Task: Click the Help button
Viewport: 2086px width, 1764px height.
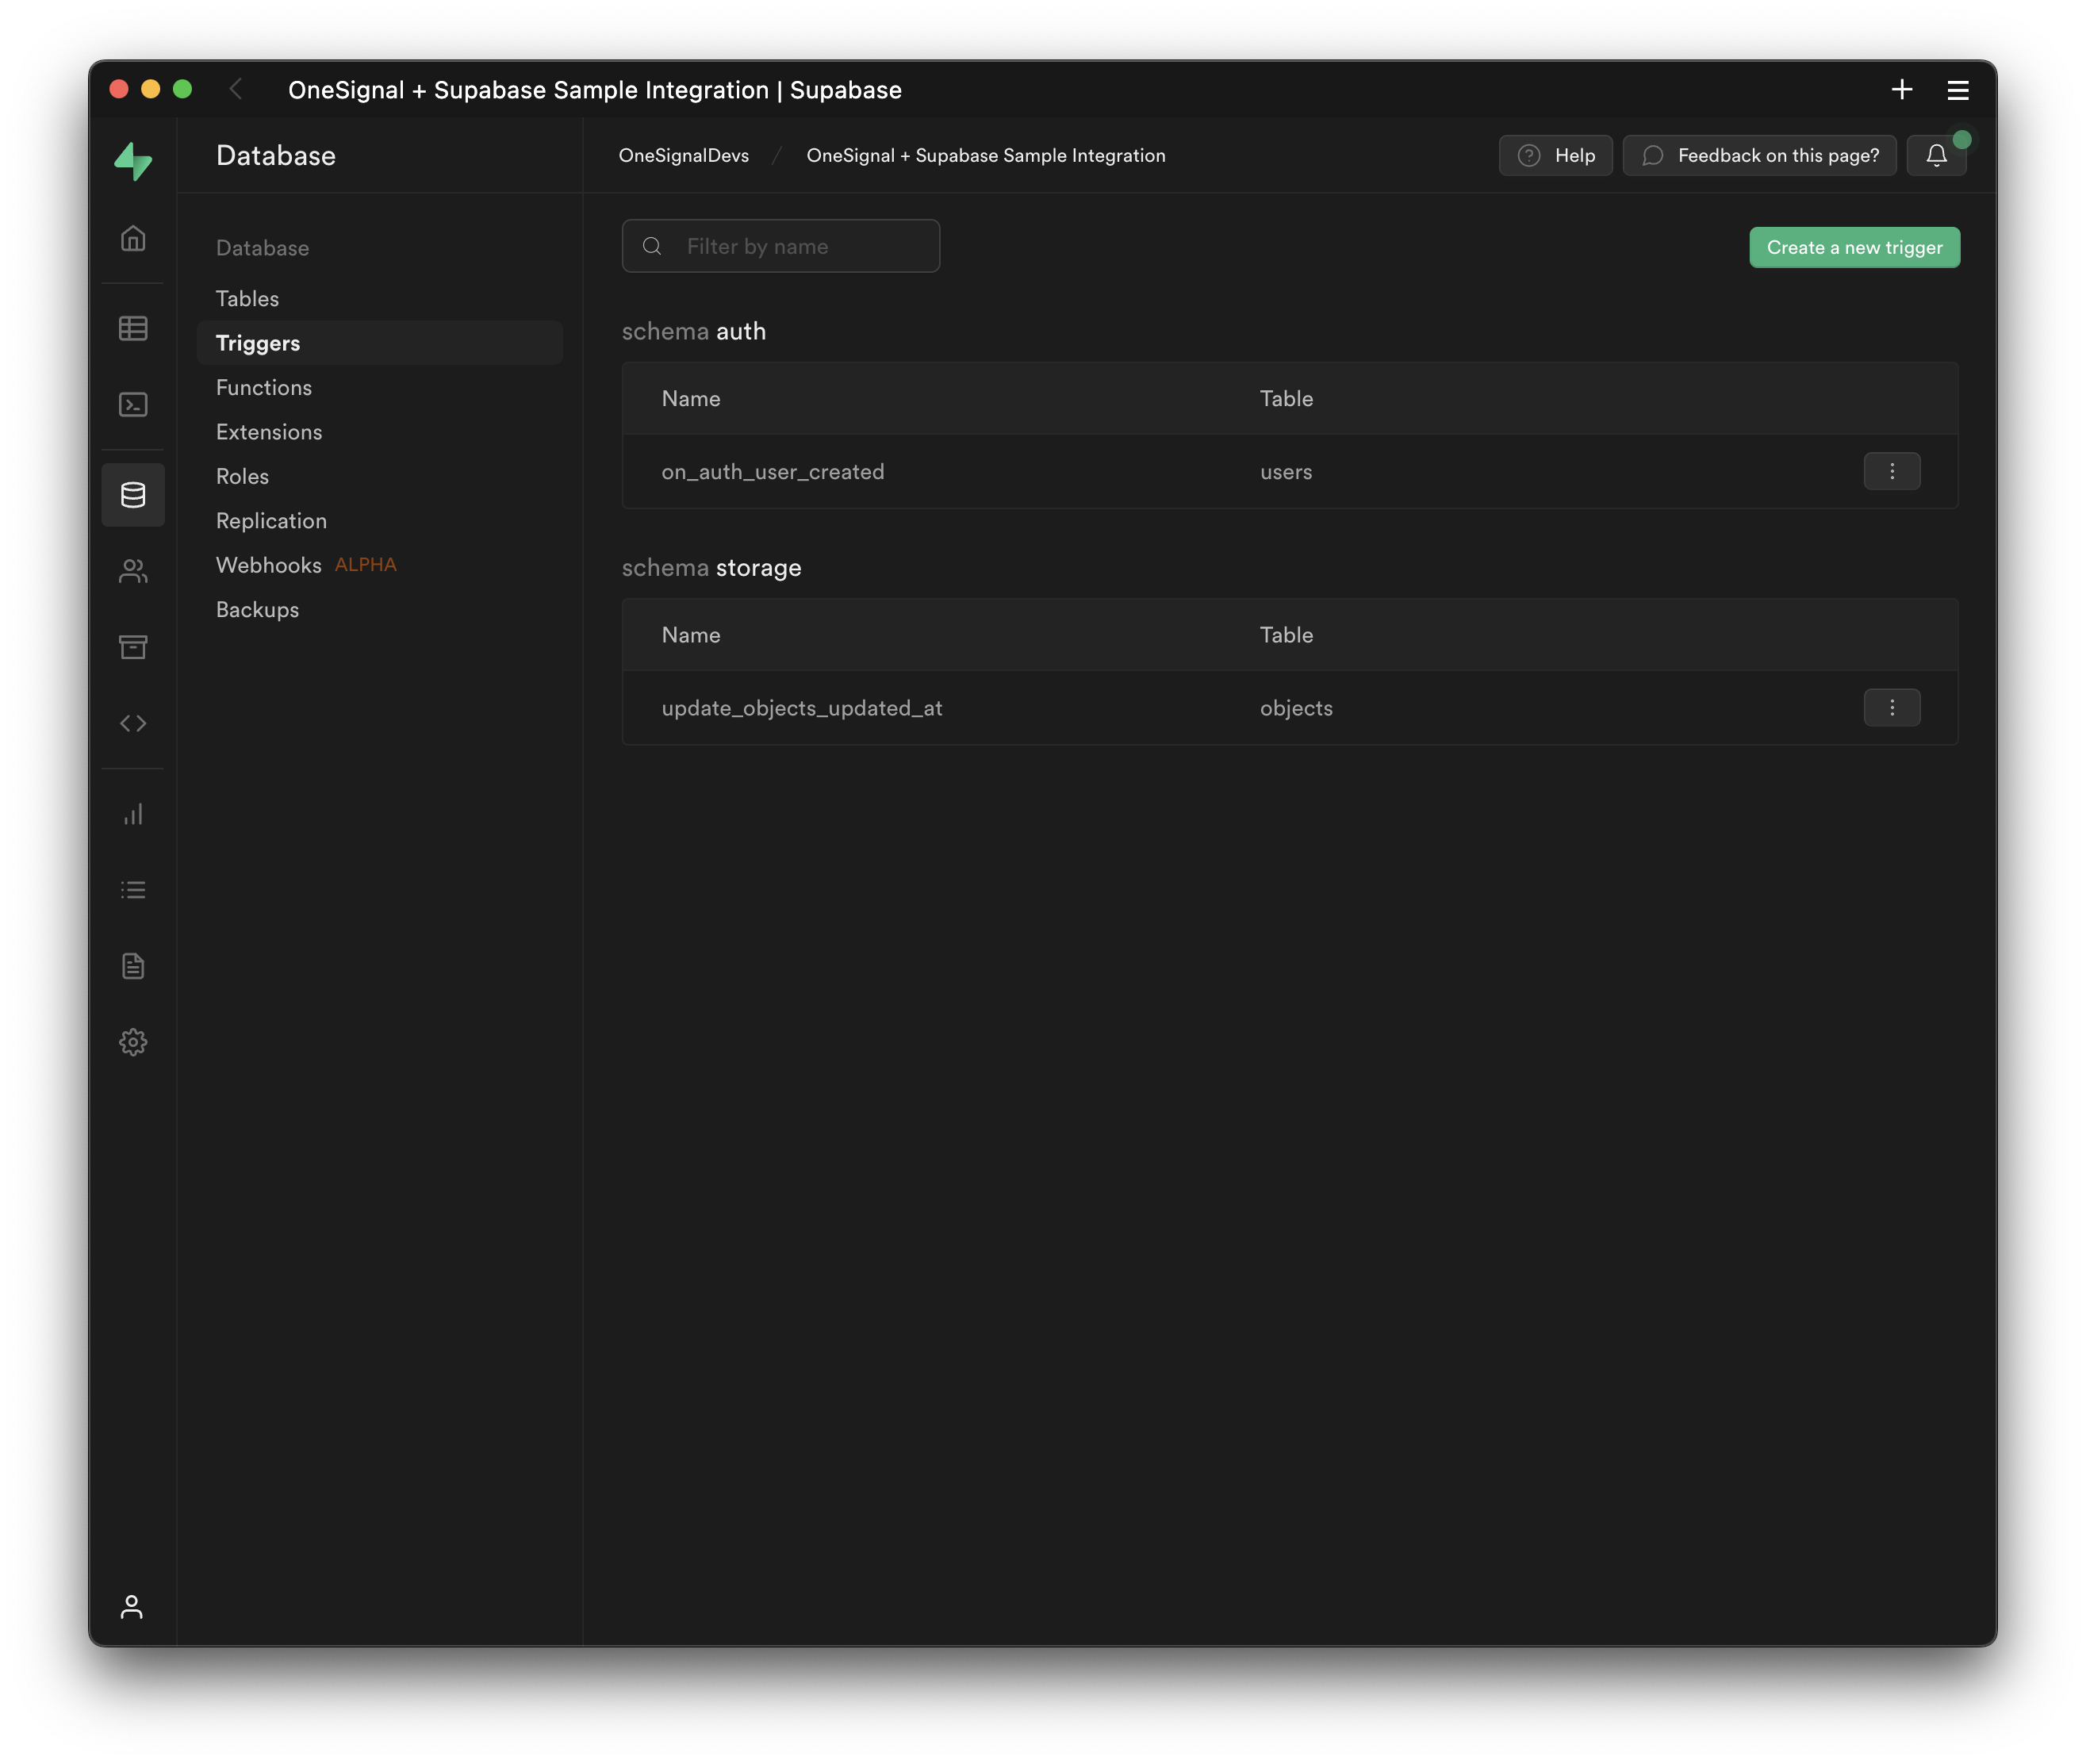Action: point(1555,155)
